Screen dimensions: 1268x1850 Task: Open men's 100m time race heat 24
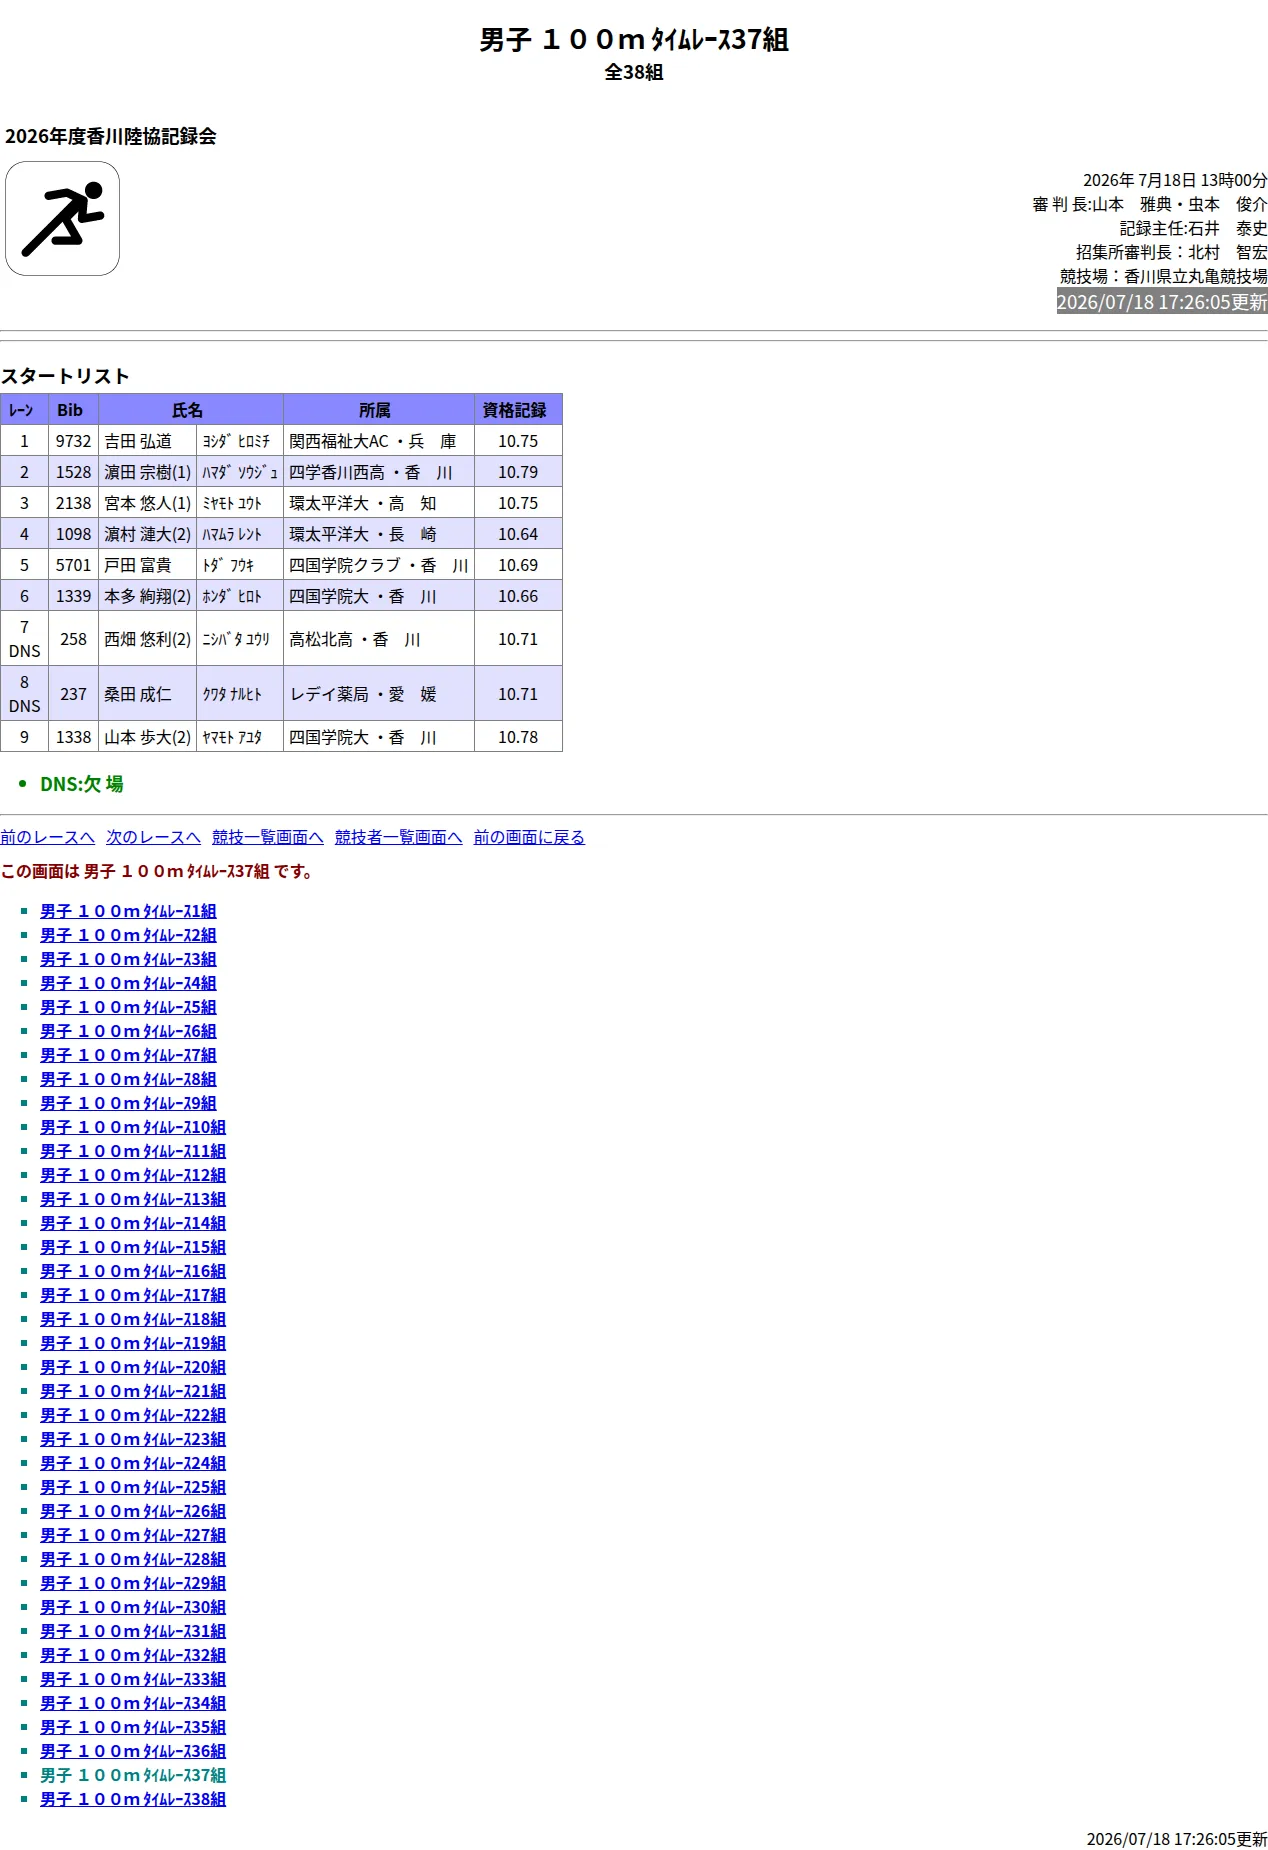tap(133, 1463)
